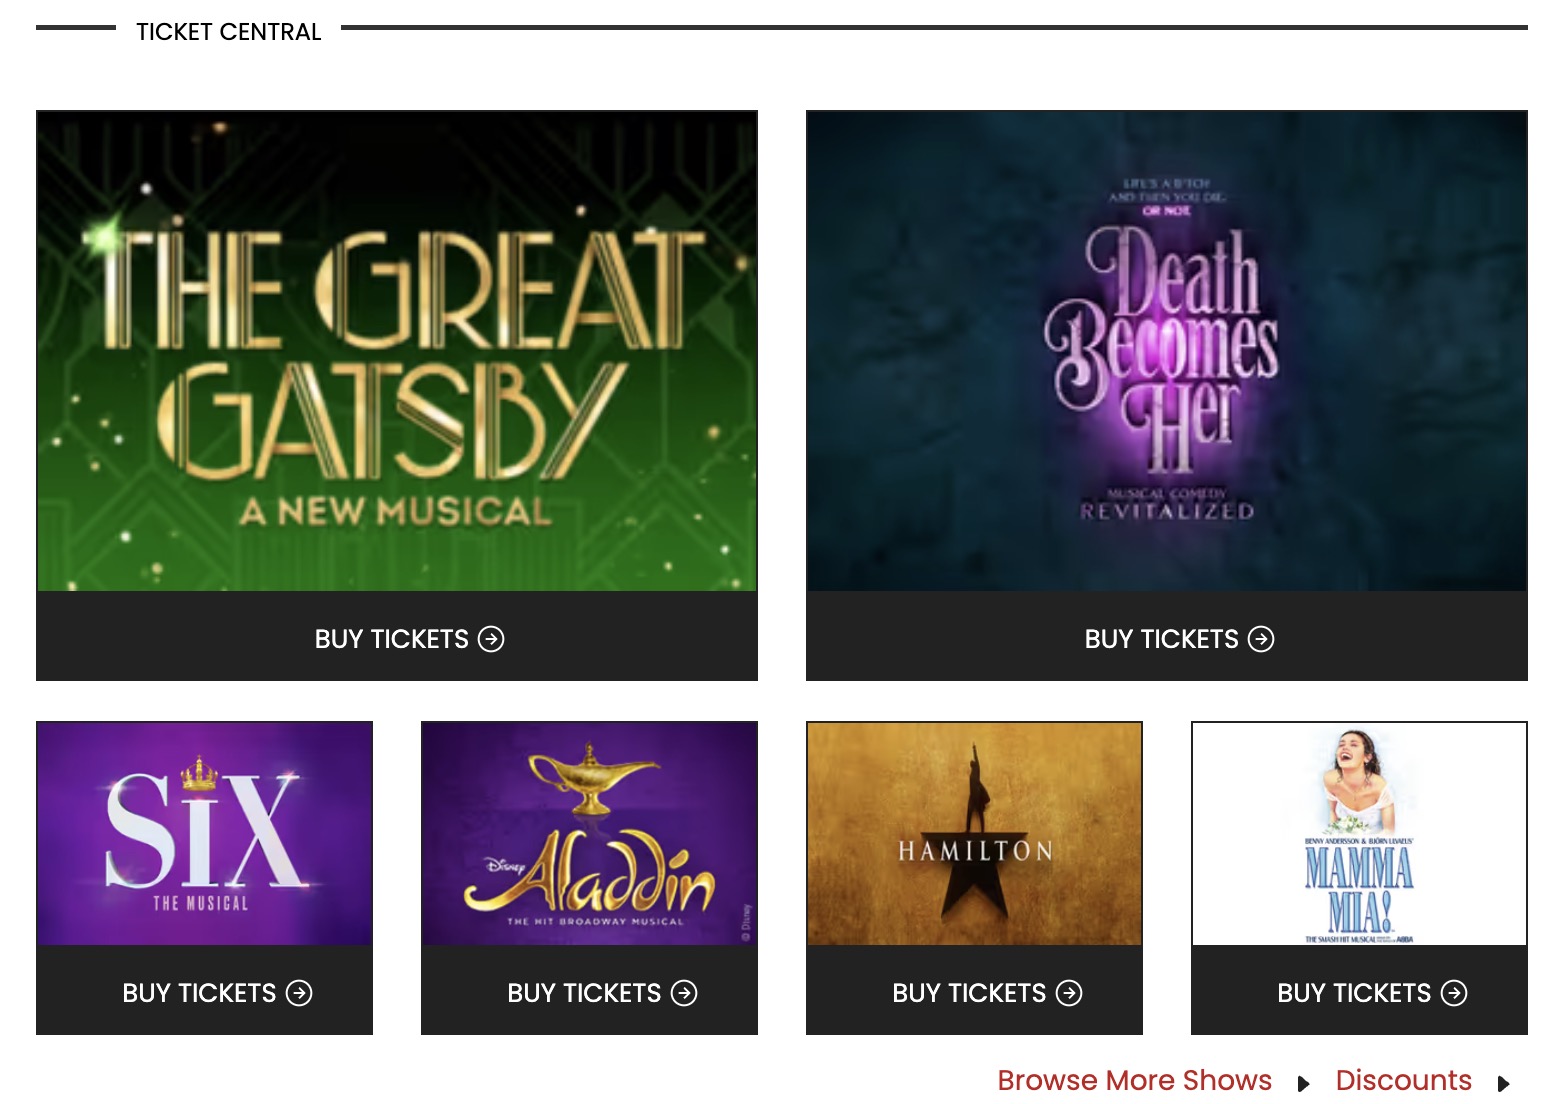Click the circled arrow under Death Becomes Her
Image resolution: width=1544 pixels, height=1104 pixels.
tap(1261, 639)
